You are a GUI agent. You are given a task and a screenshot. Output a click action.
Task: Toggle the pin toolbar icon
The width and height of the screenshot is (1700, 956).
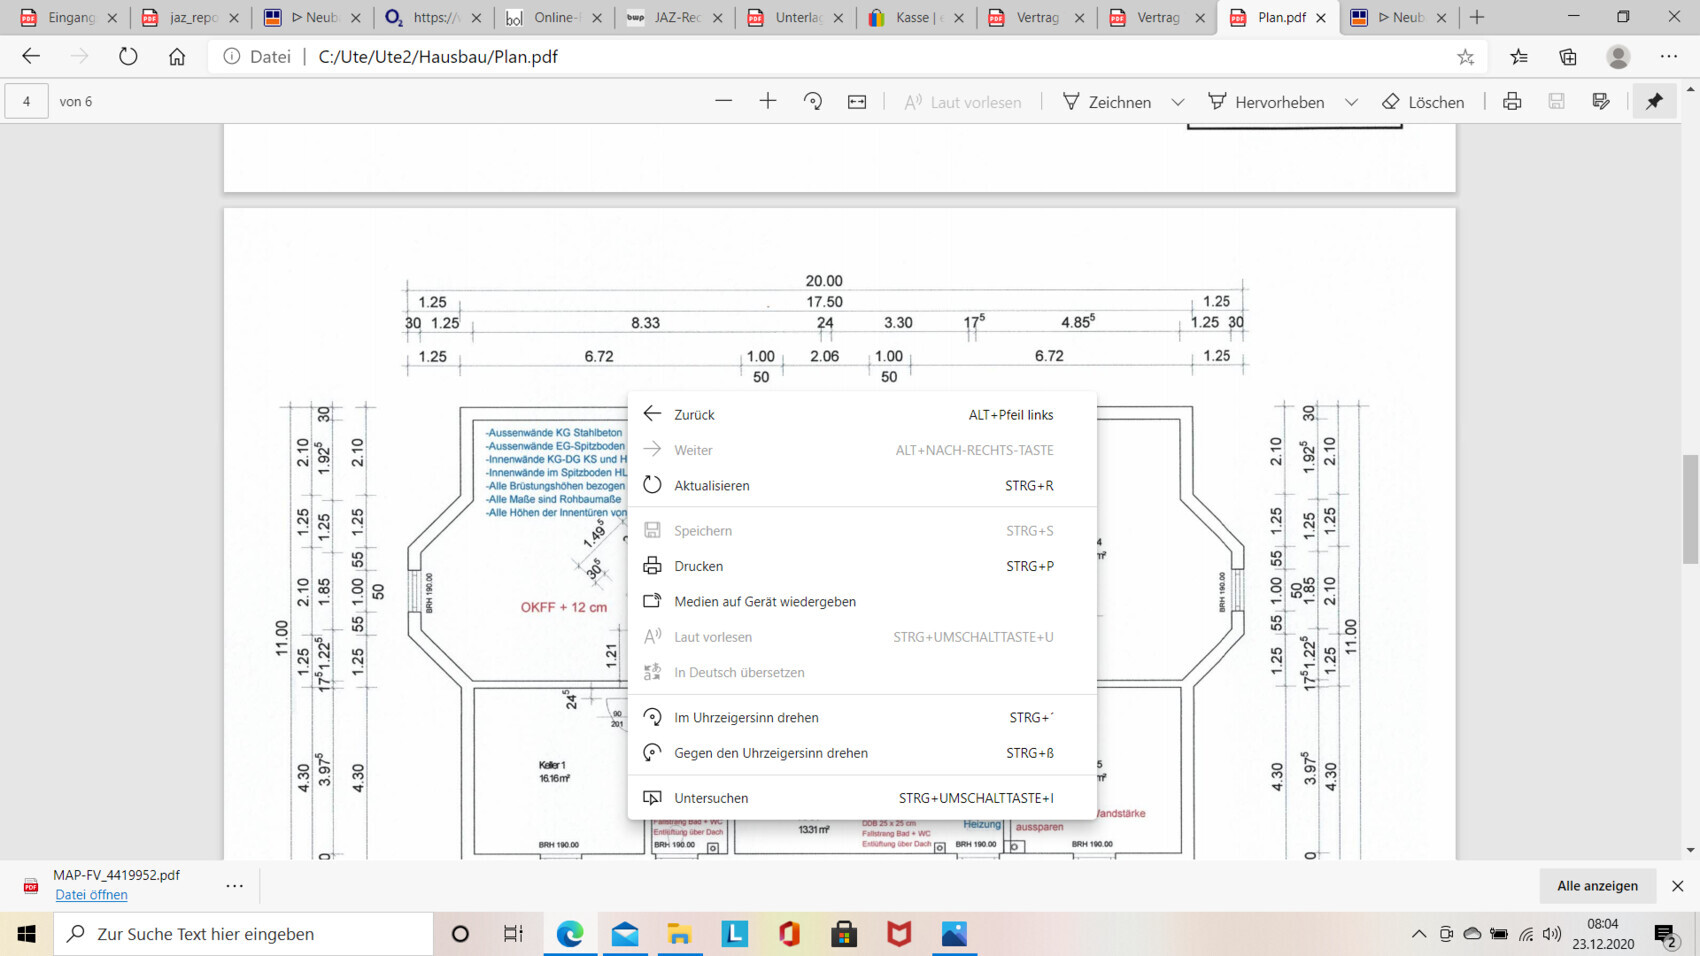pos(1654,101)
